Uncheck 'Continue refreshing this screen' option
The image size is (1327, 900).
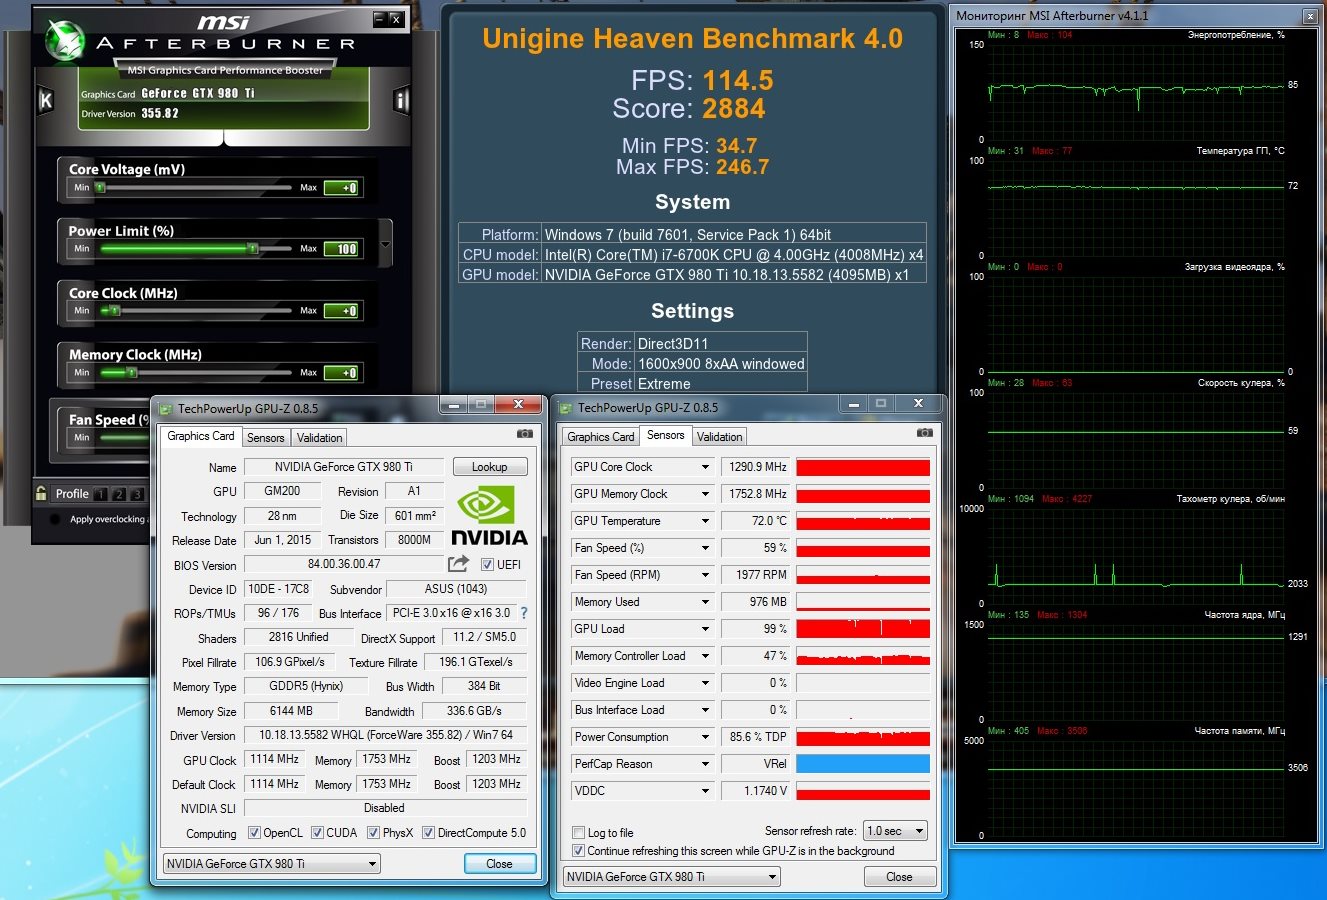tap(578, 851)
